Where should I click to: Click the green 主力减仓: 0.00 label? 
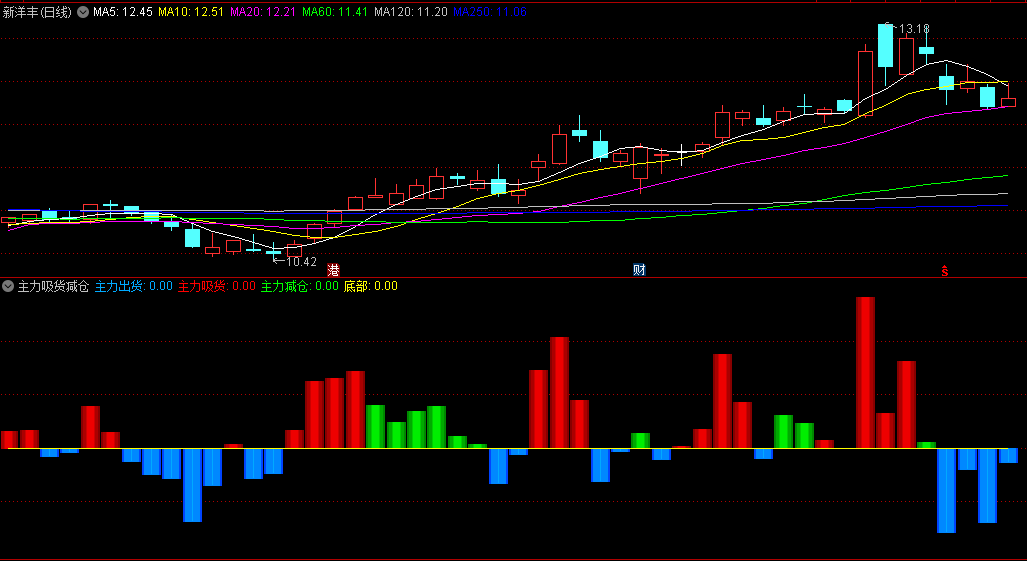click(x=300, y=286)
